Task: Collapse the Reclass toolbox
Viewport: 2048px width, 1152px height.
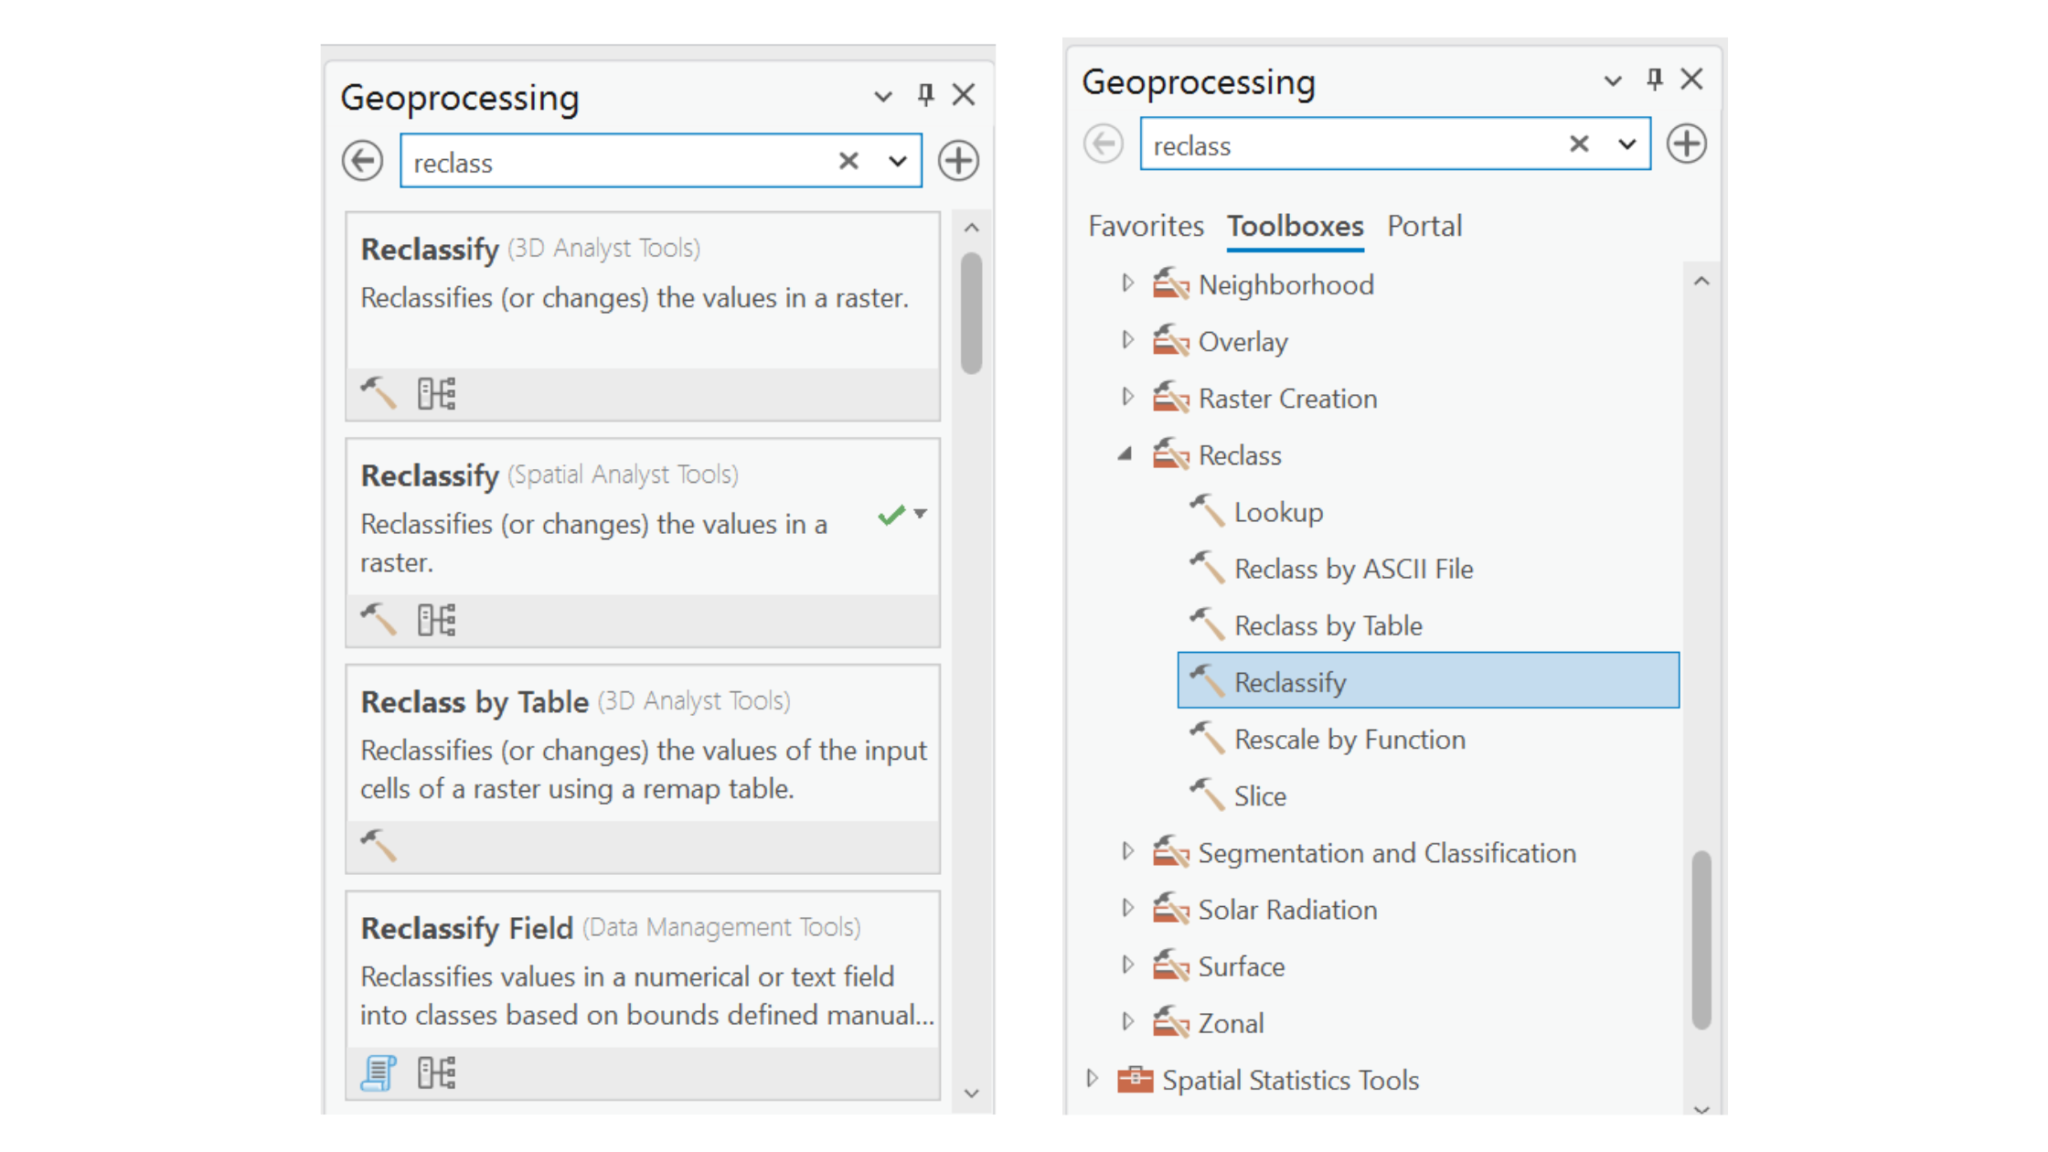Action: (x=1125, y=454)
